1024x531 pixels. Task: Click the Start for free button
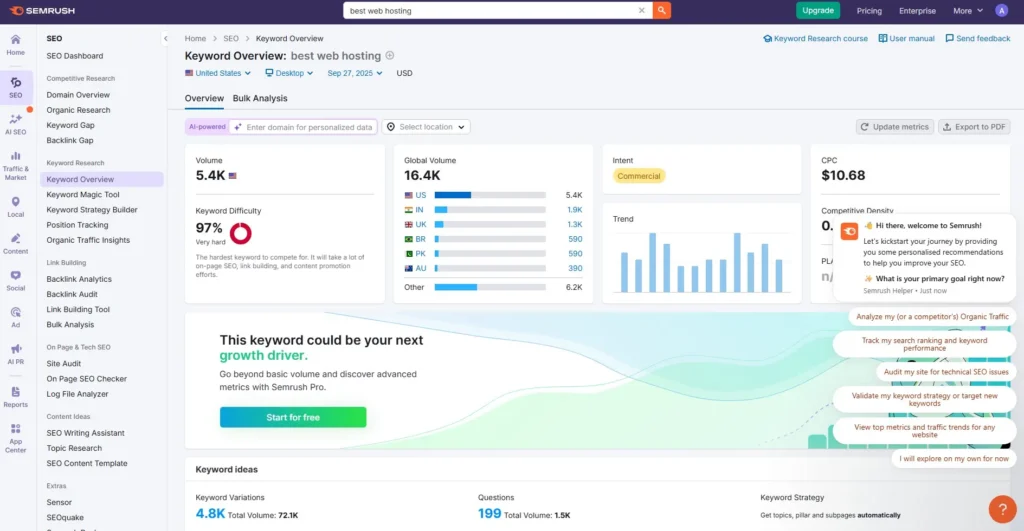(x=293, y=417)
